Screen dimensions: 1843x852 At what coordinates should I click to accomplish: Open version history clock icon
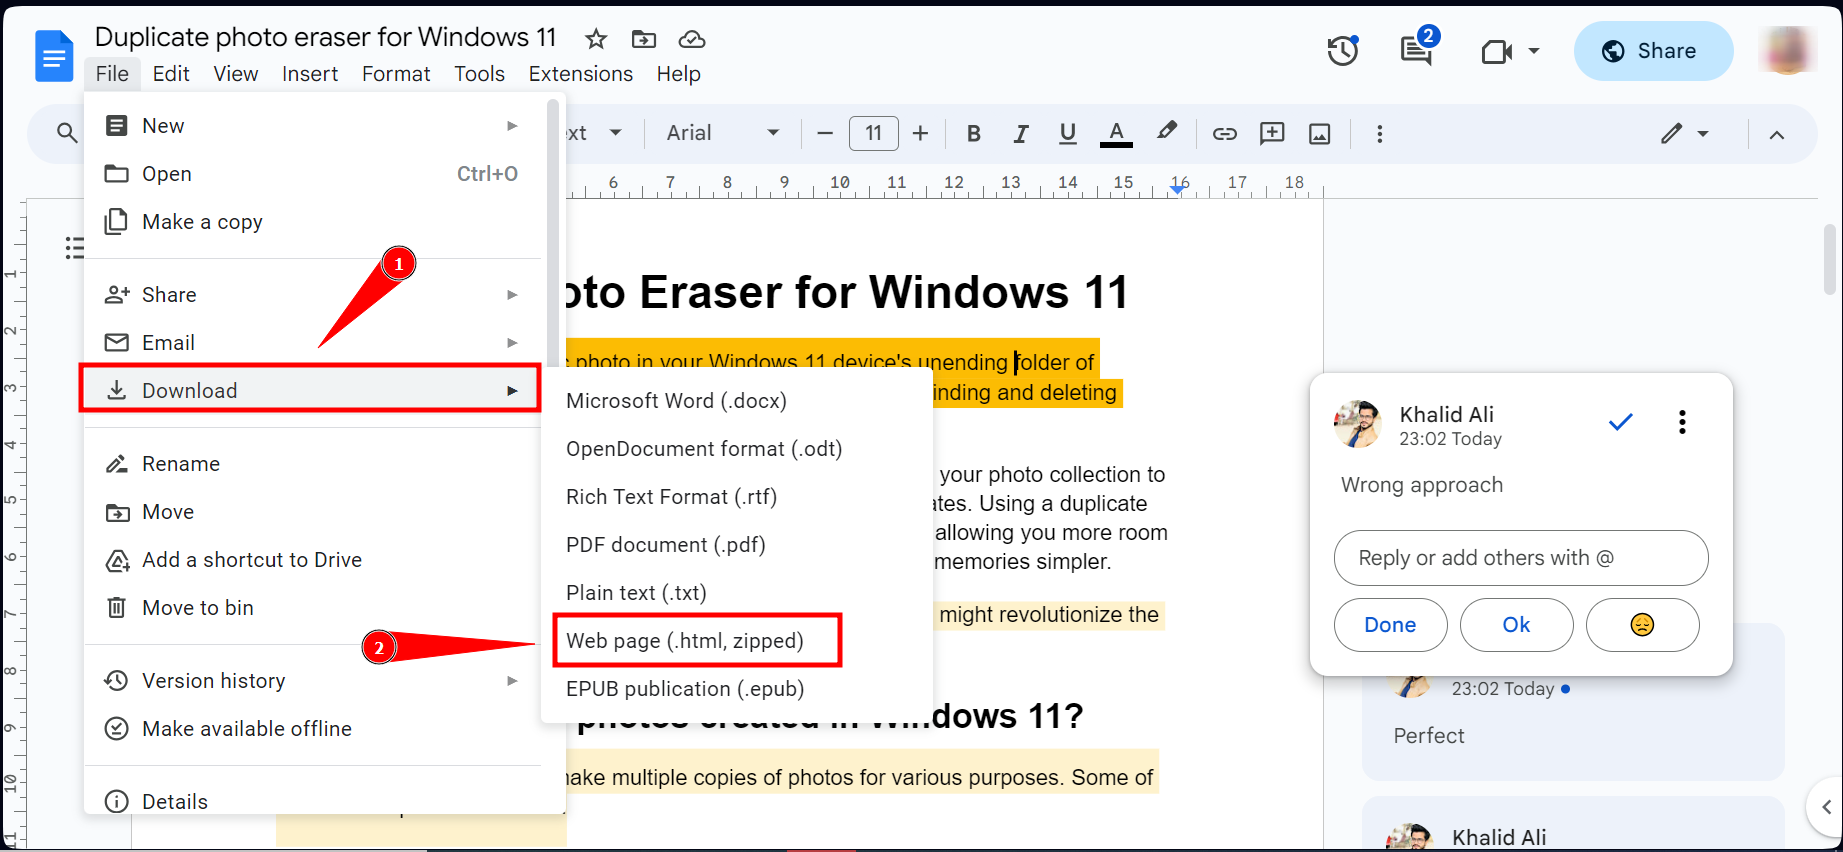pos(1343,50)
